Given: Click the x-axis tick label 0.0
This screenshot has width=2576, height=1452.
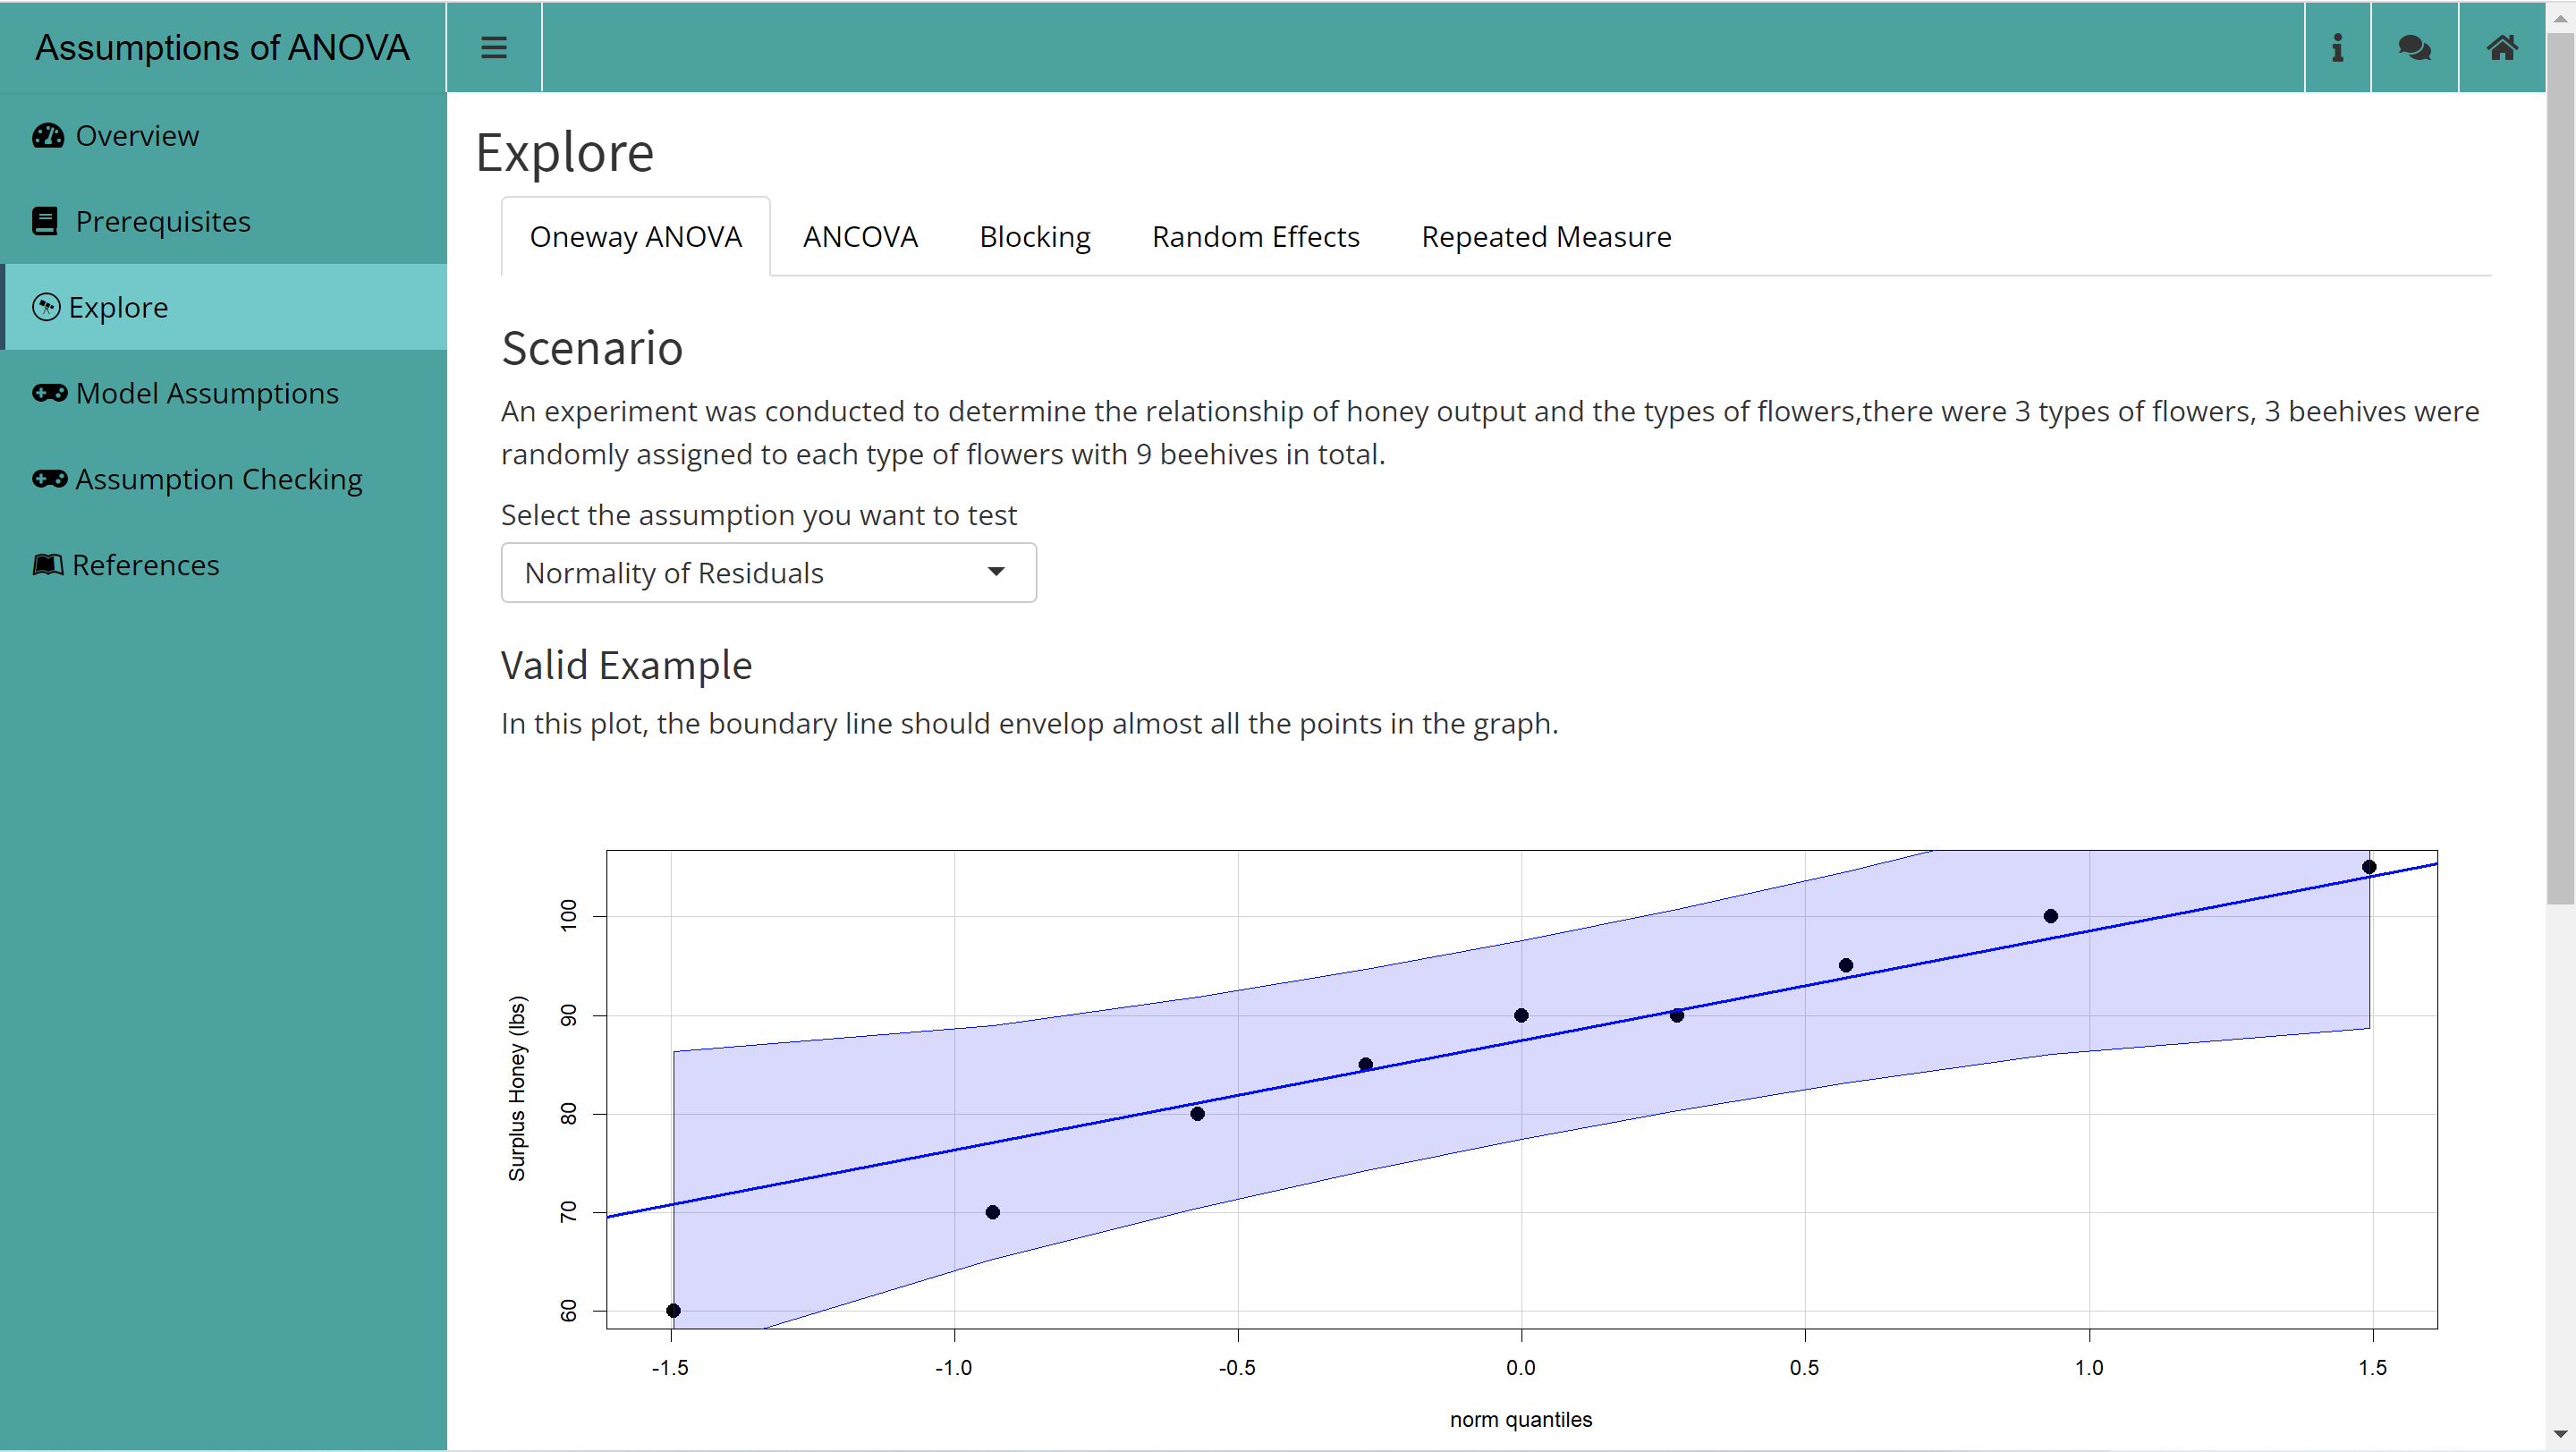Looking at the screenshot, I should (1521, 1368).
